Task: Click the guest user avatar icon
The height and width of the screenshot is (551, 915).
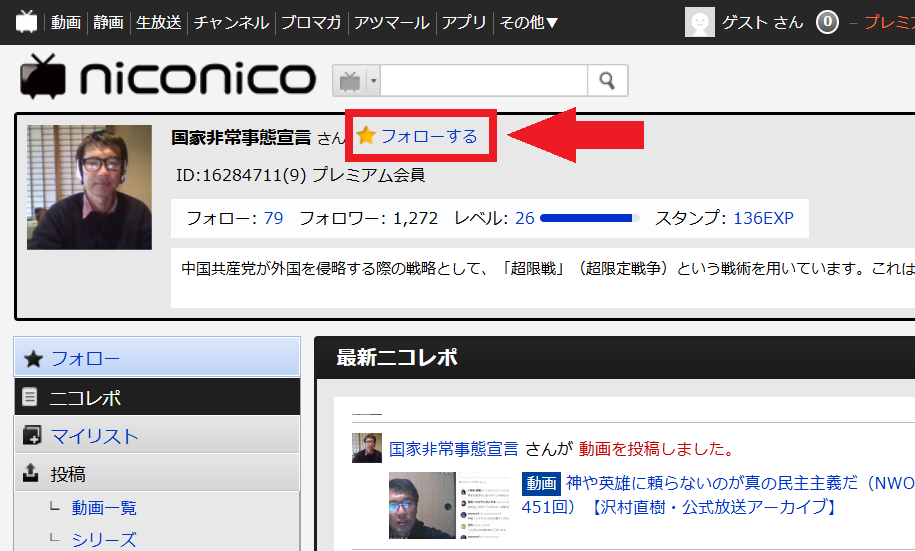Action: (x=700, y=22)
